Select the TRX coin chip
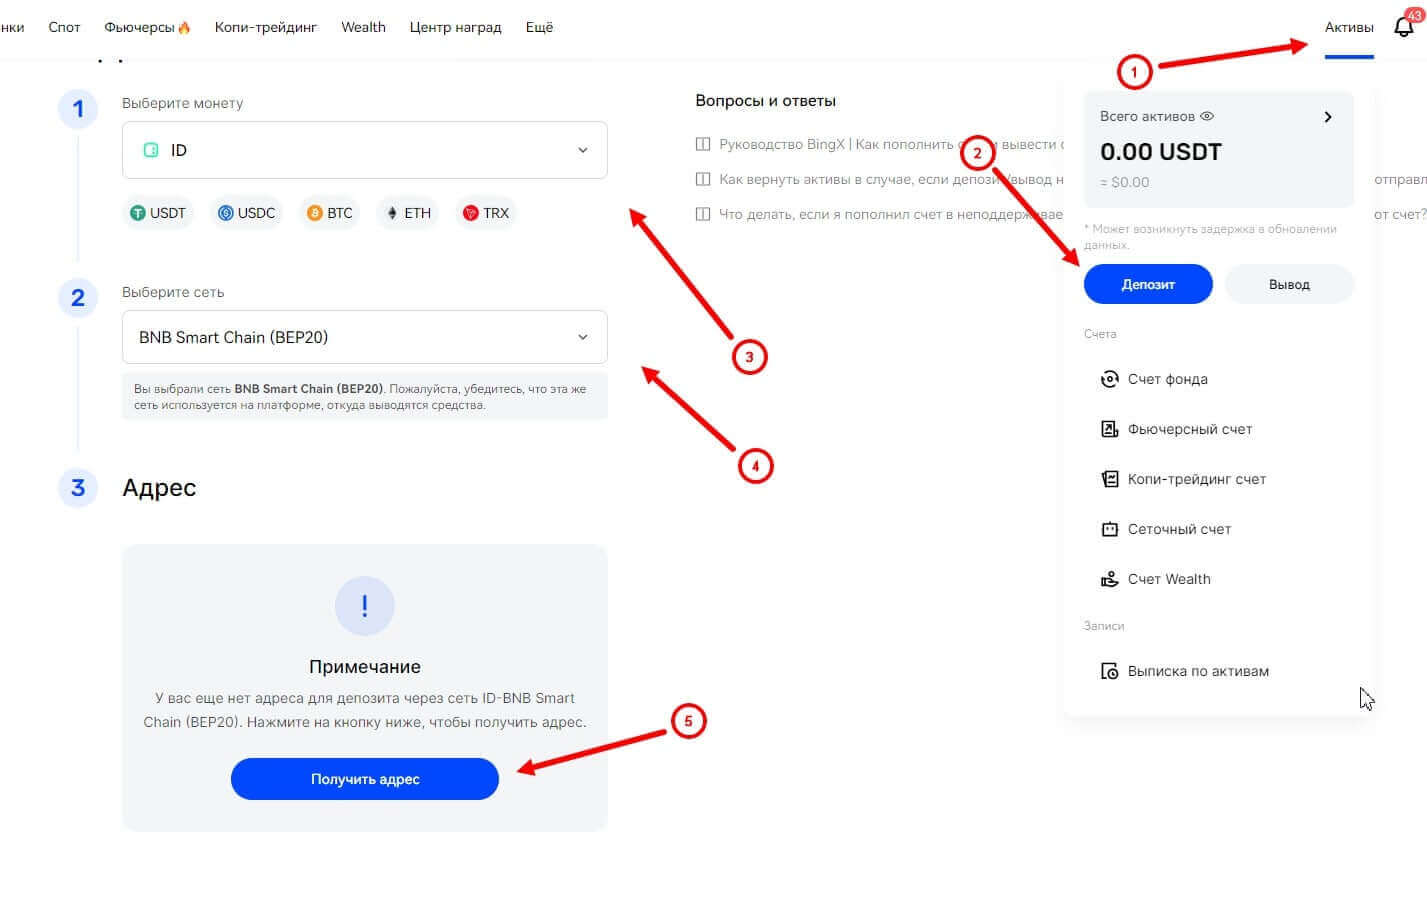The width and height of the screenshot is (1427, 900). coord(486,213)
